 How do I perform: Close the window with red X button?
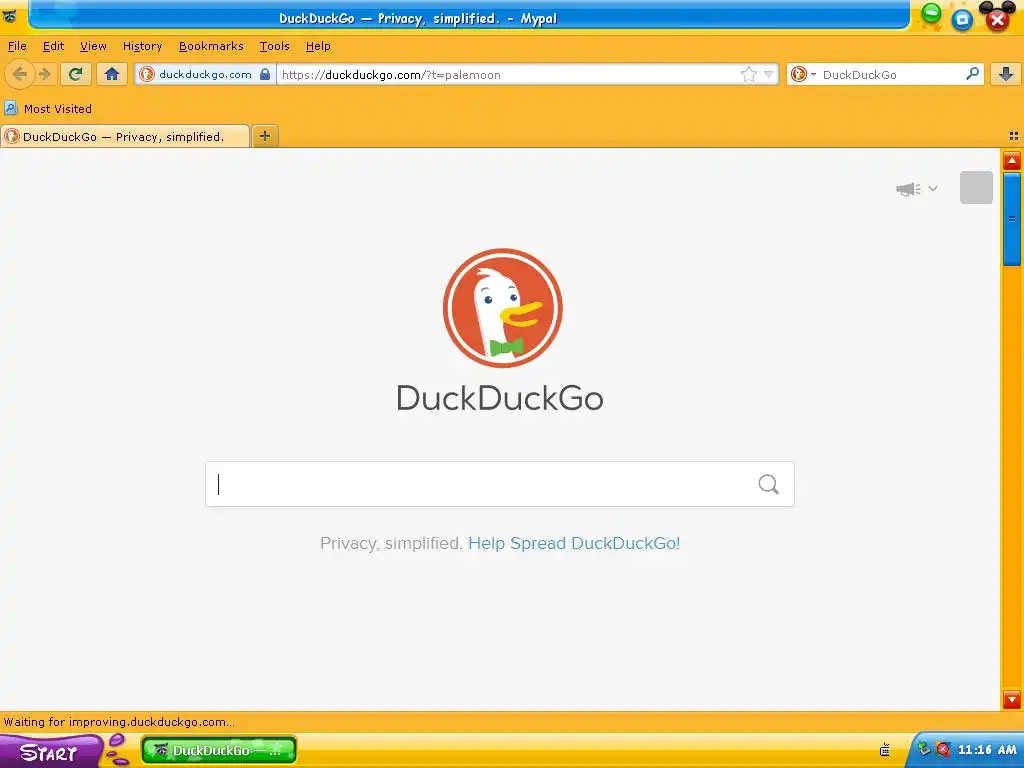pyautogui.click(x=997, y=20)
